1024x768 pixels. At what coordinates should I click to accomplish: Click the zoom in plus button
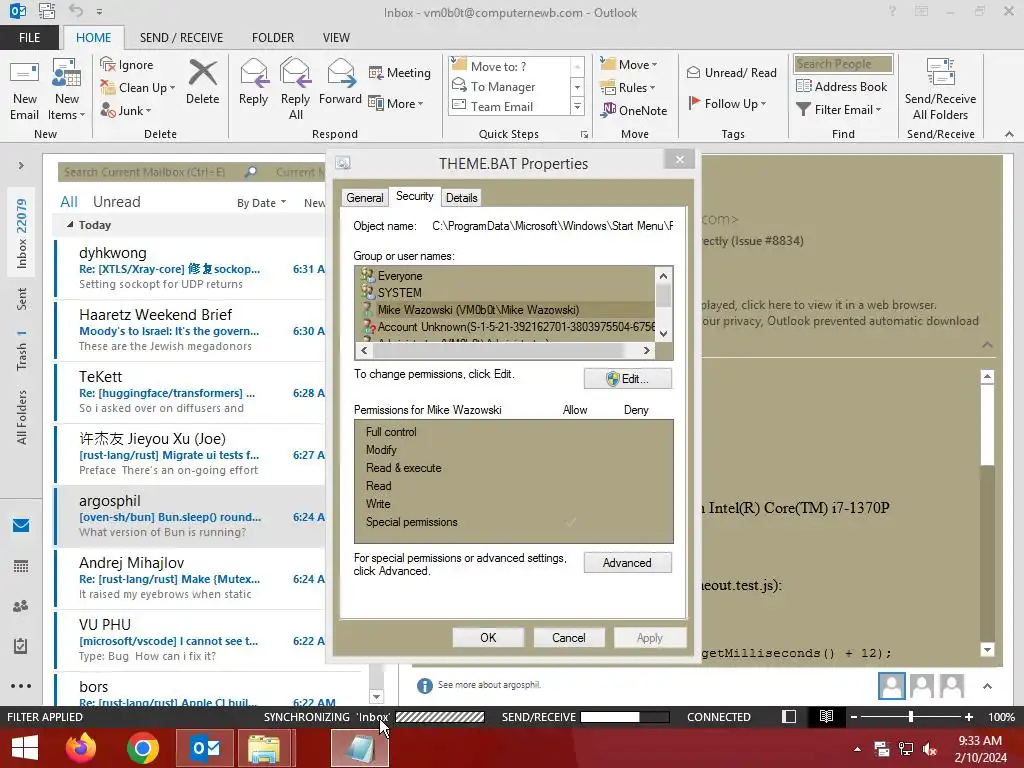click(968, 716)
